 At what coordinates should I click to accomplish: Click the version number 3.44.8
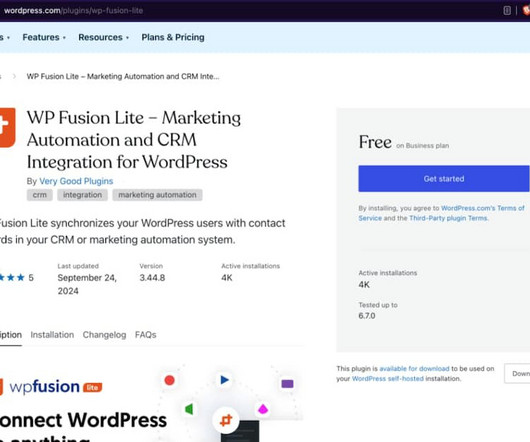click(152, 278)
